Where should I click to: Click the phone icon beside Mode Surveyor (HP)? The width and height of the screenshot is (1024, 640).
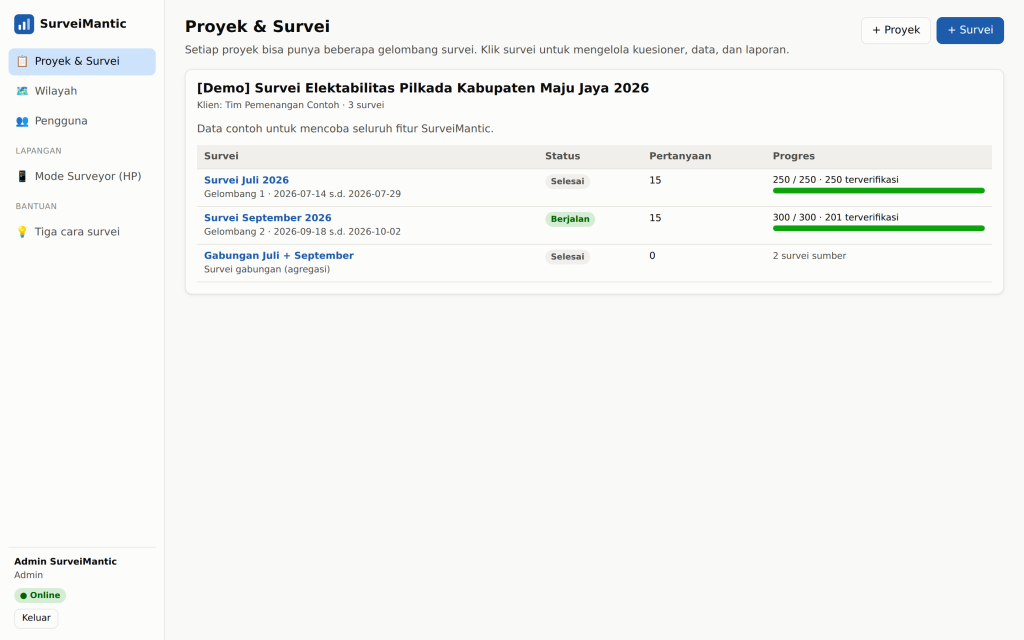coord(22,176)
